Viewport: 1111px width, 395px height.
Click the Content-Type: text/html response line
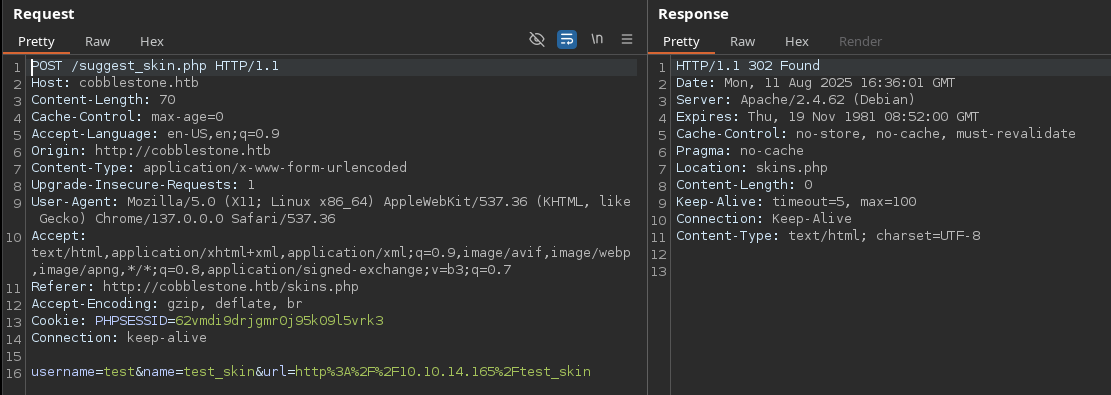click(x=828, y=236)
